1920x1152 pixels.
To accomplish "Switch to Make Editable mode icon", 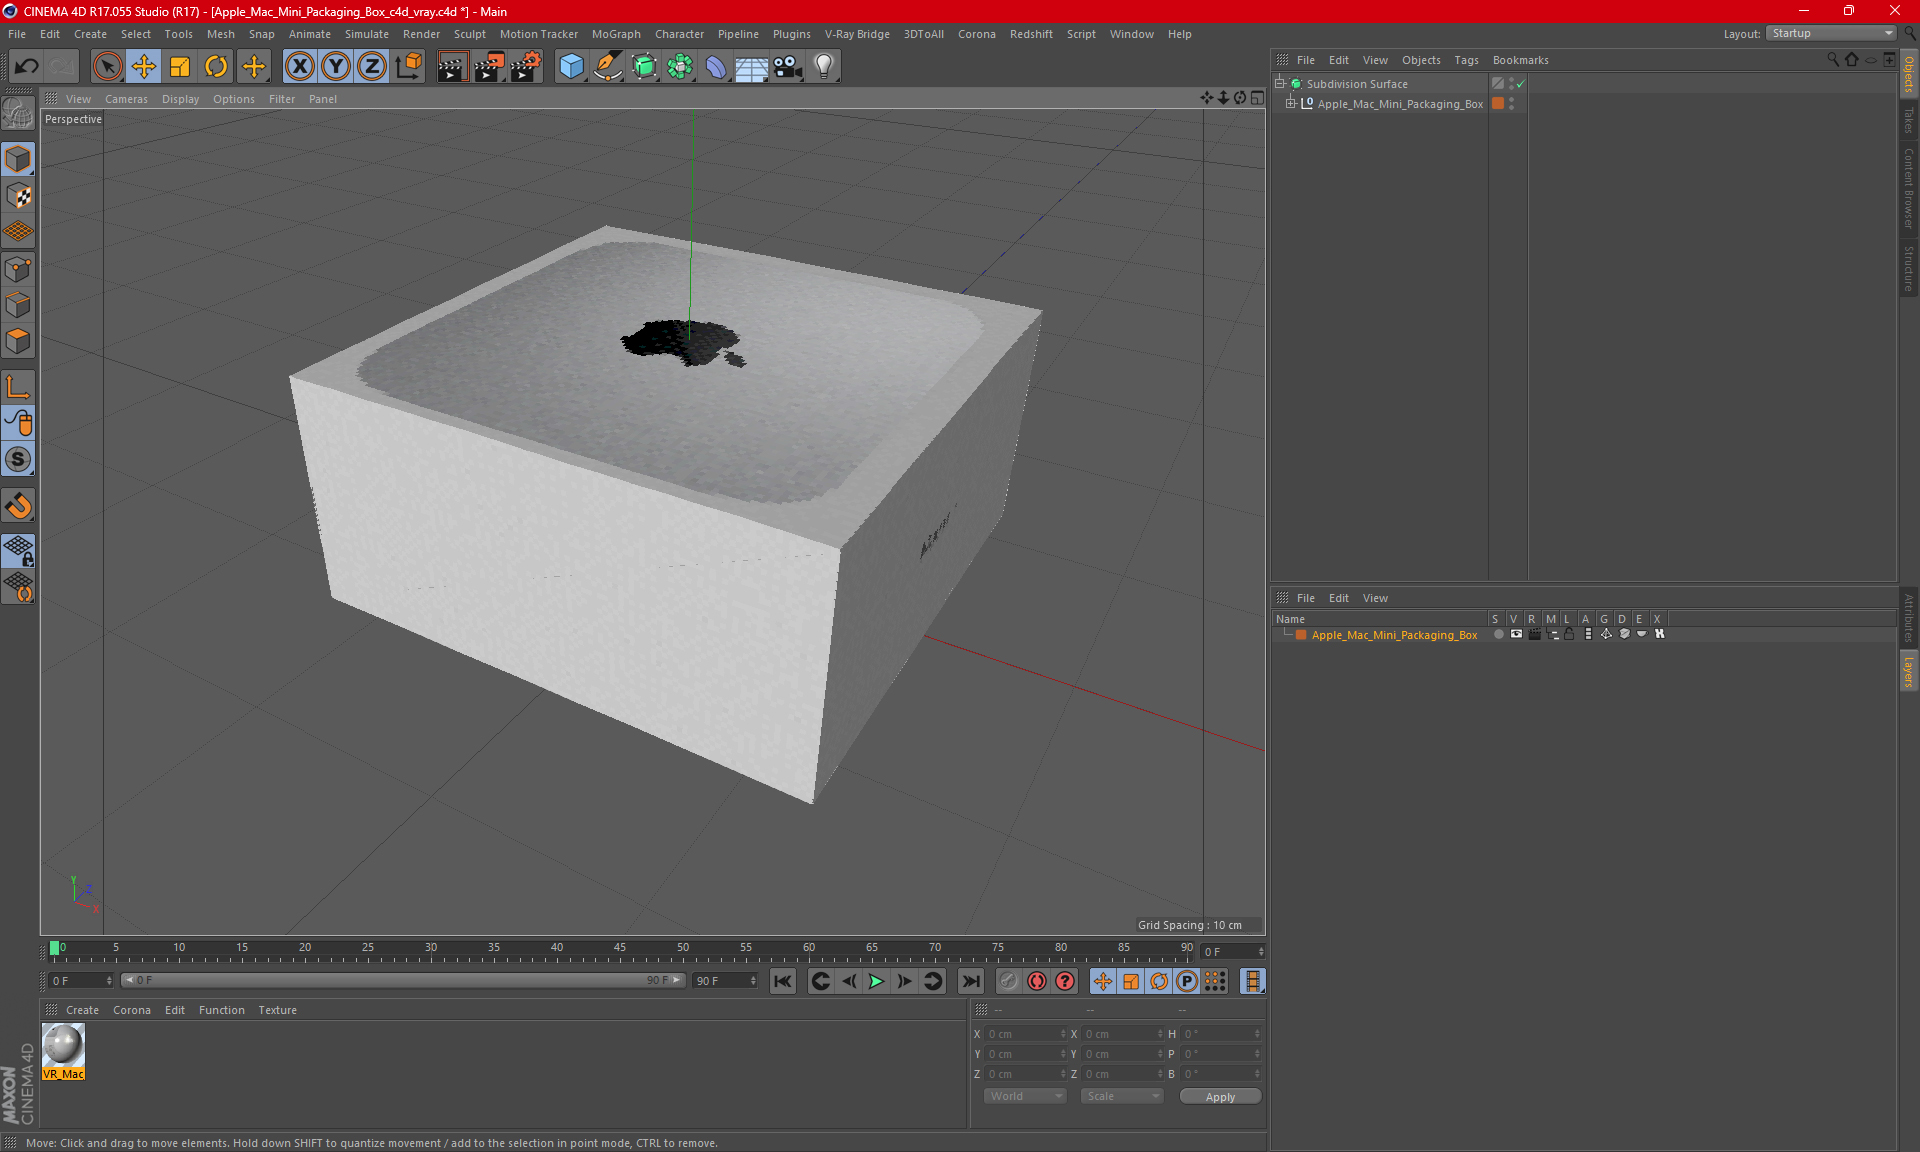I will [18, 113].
